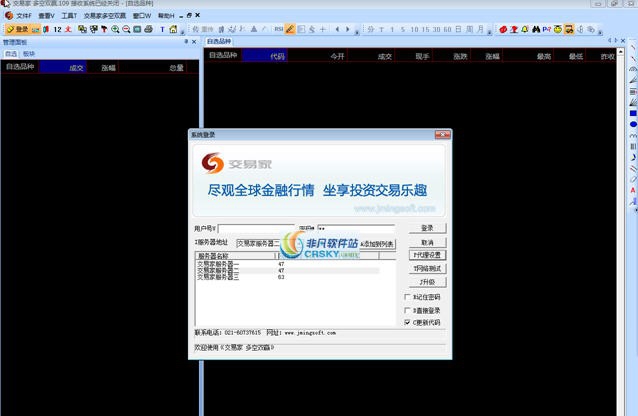Click the 自选品种 document tab

pyautogui.click(x=219, y=42)
